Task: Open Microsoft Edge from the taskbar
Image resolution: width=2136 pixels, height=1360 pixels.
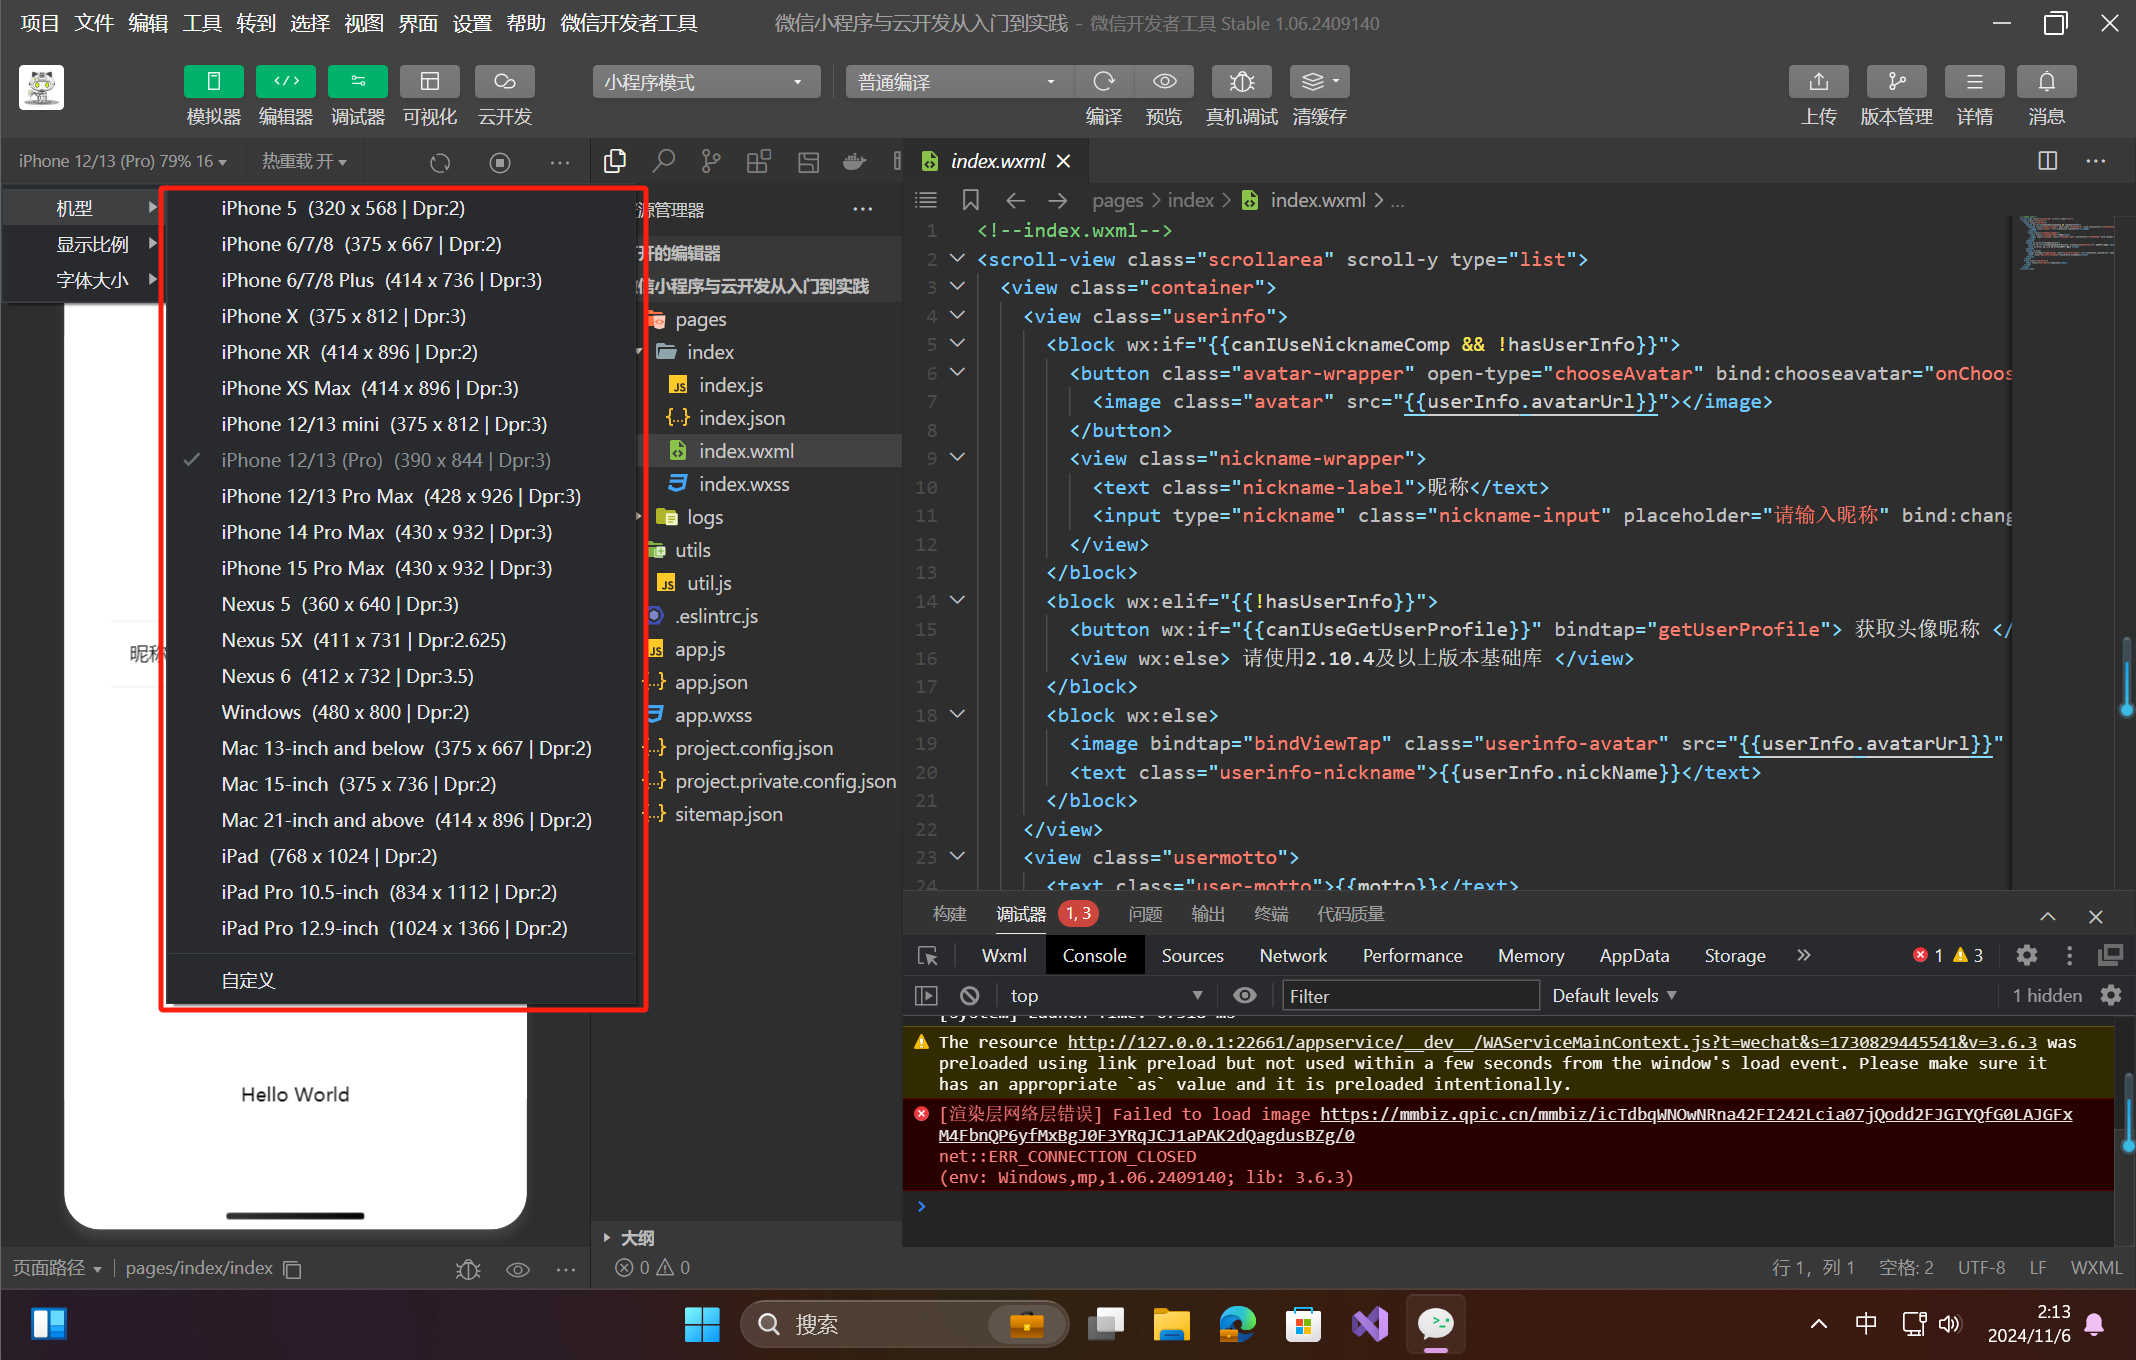Action: (1237, 1324)
